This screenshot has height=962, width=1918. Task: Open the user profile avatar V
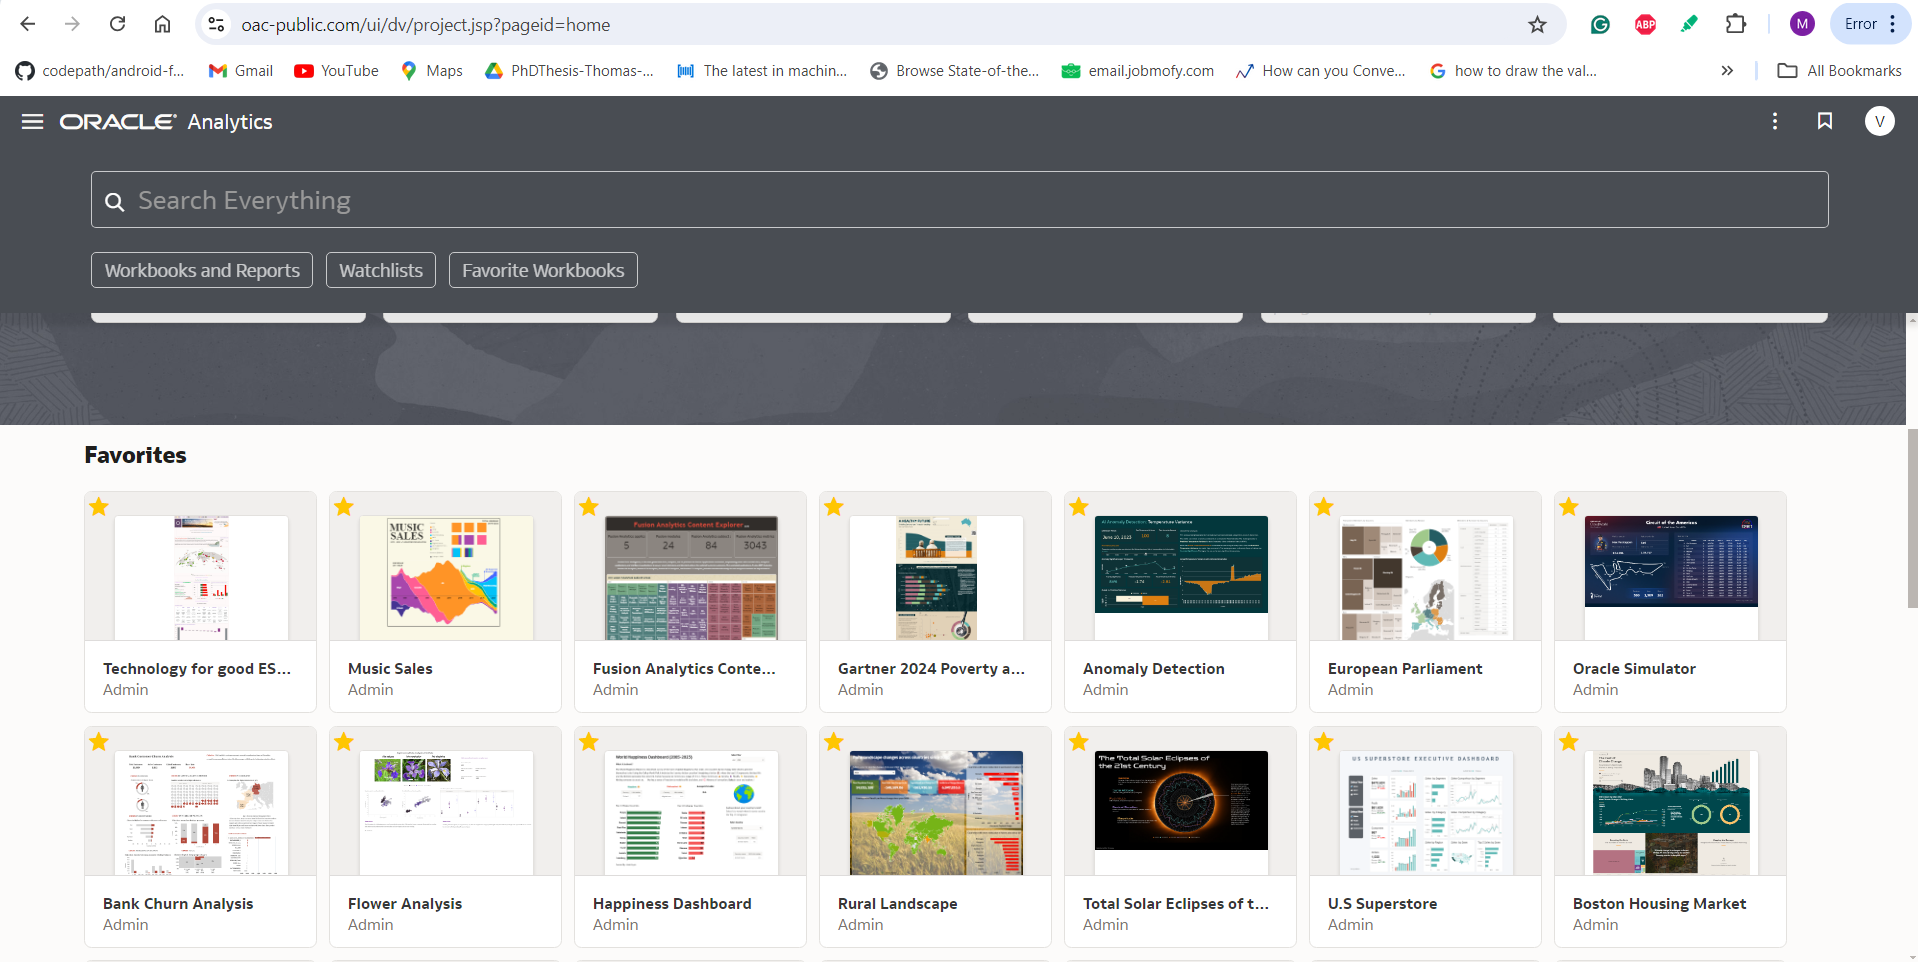click(1880, 121)
